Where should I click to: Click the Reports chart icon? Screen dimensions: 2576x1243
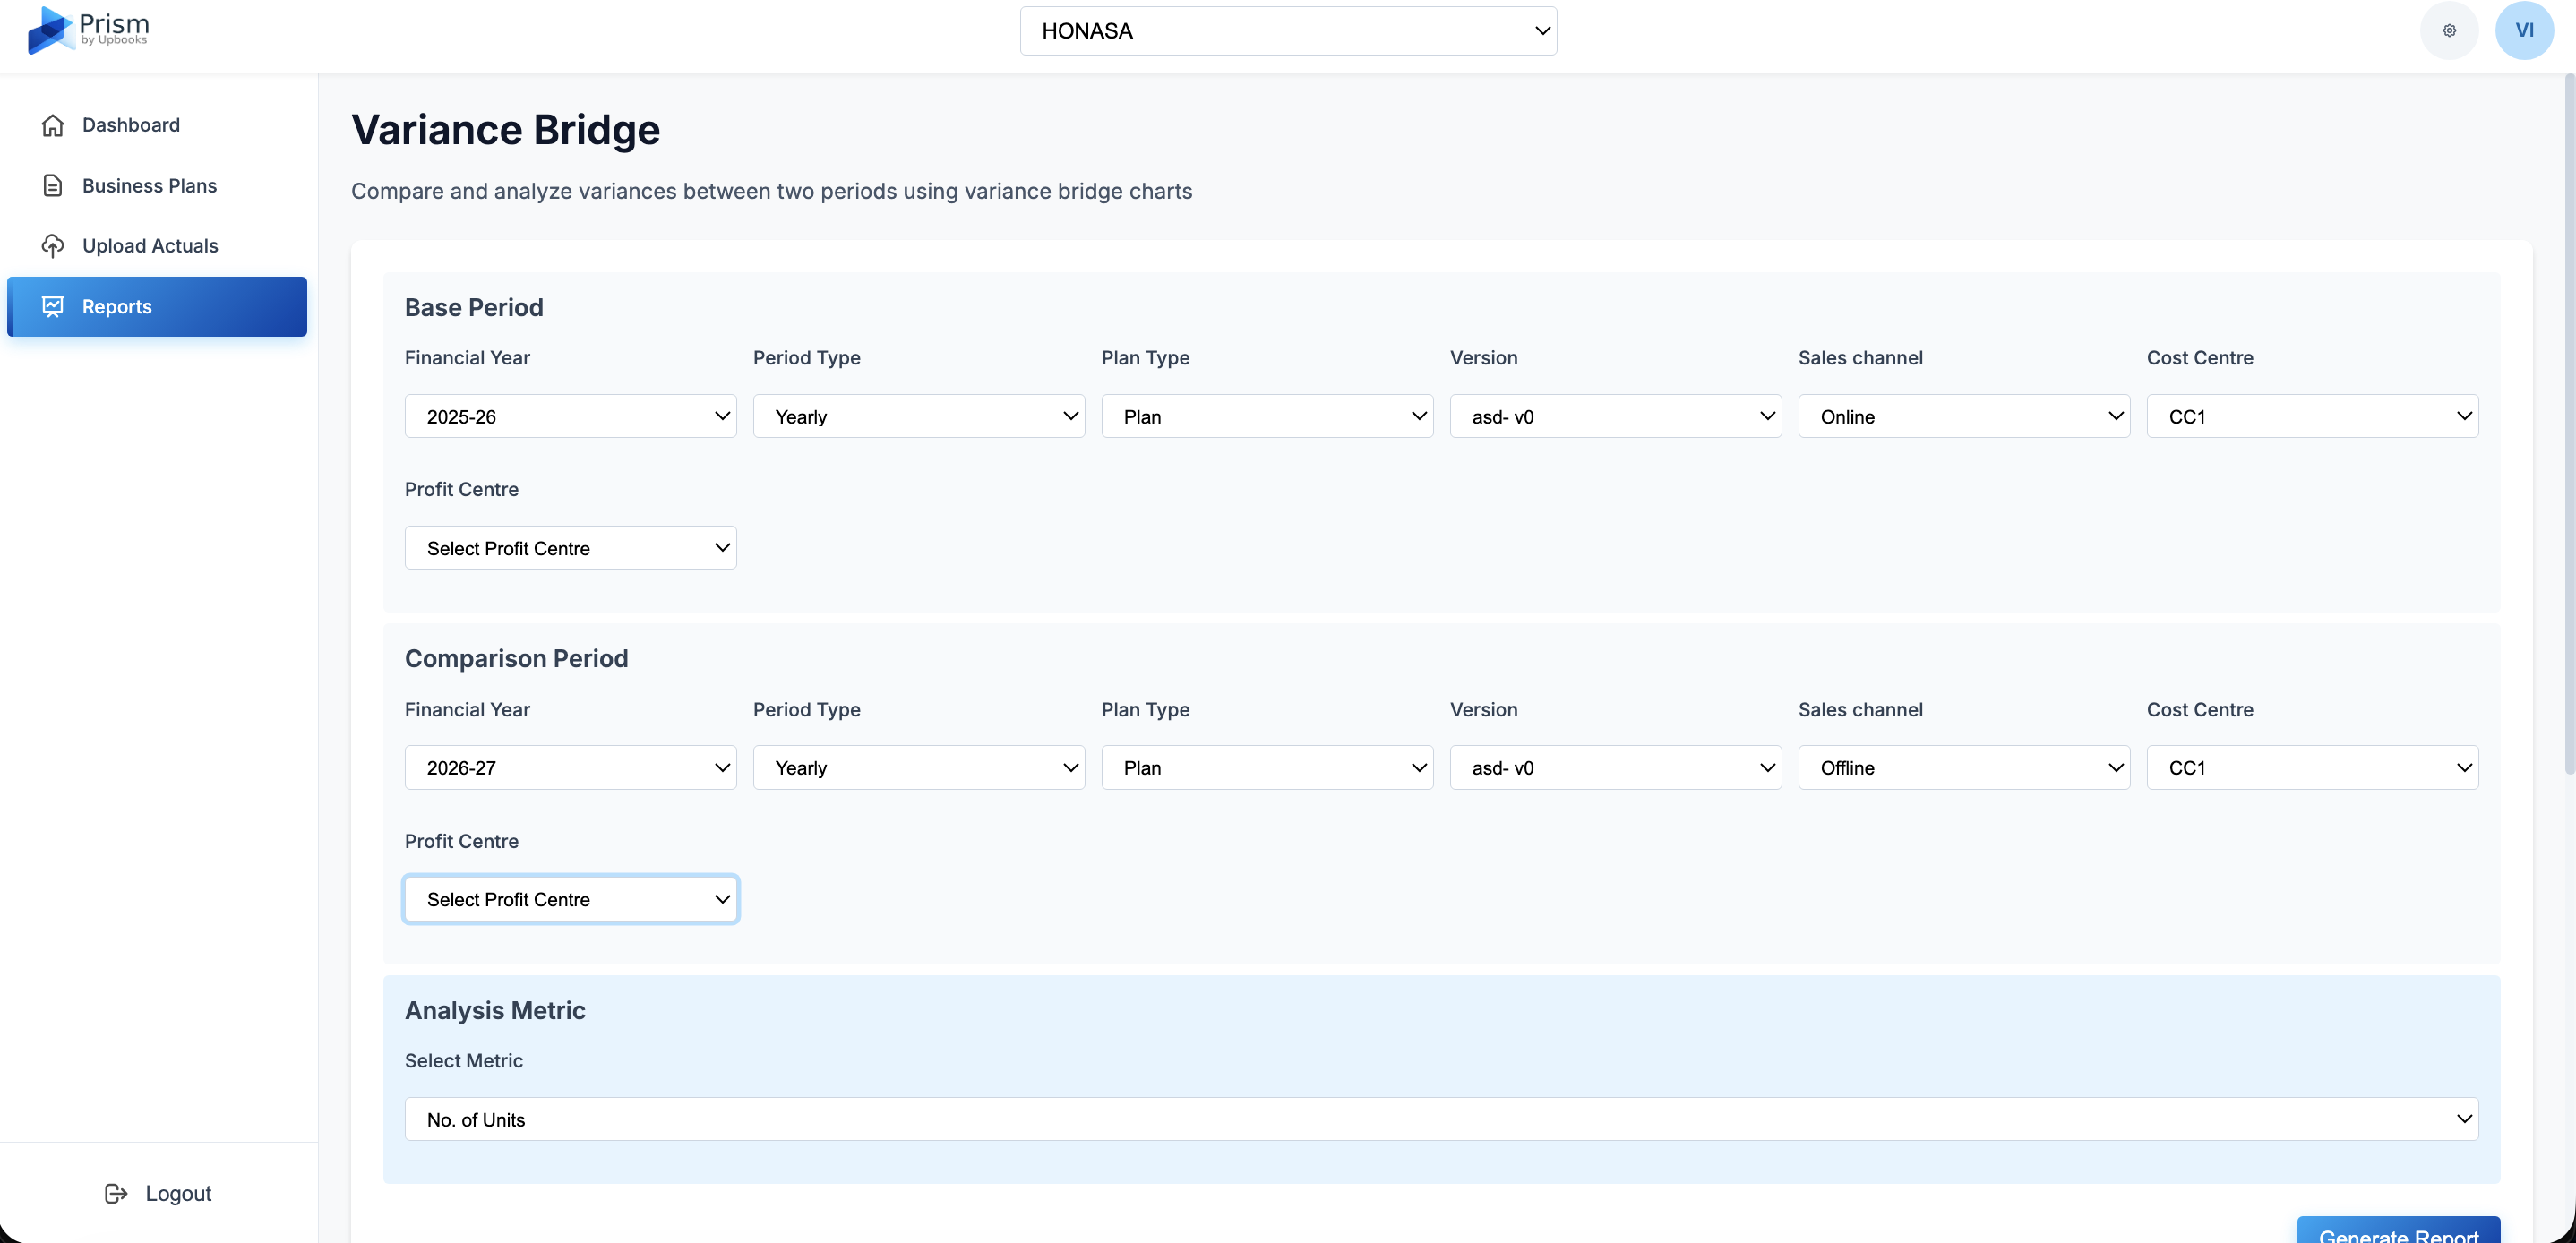[53, 307]
